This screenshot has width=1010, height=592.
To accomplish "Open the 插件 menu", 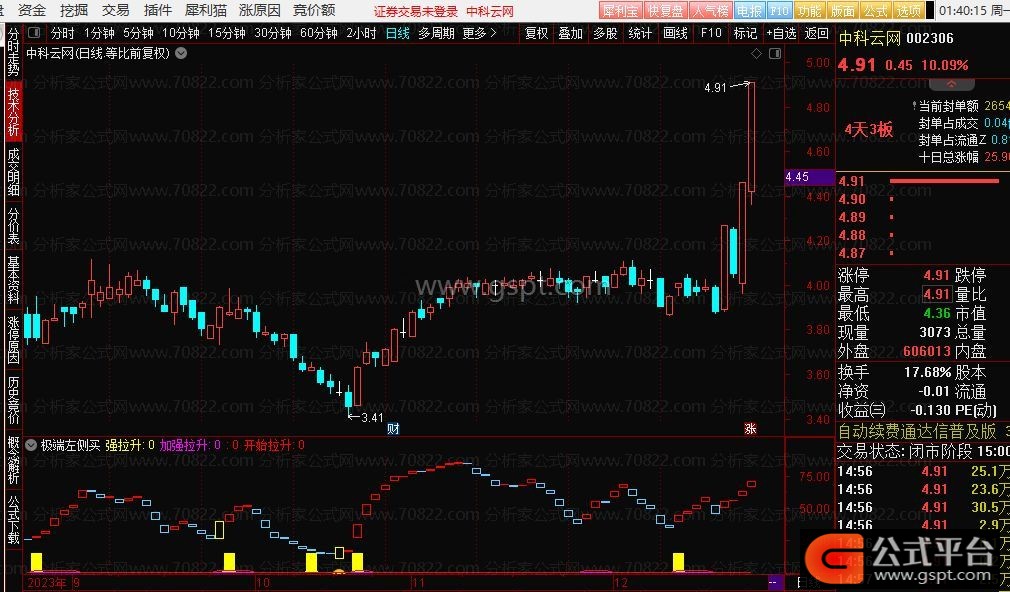I will pyautogui.click(x=158, y=10).
